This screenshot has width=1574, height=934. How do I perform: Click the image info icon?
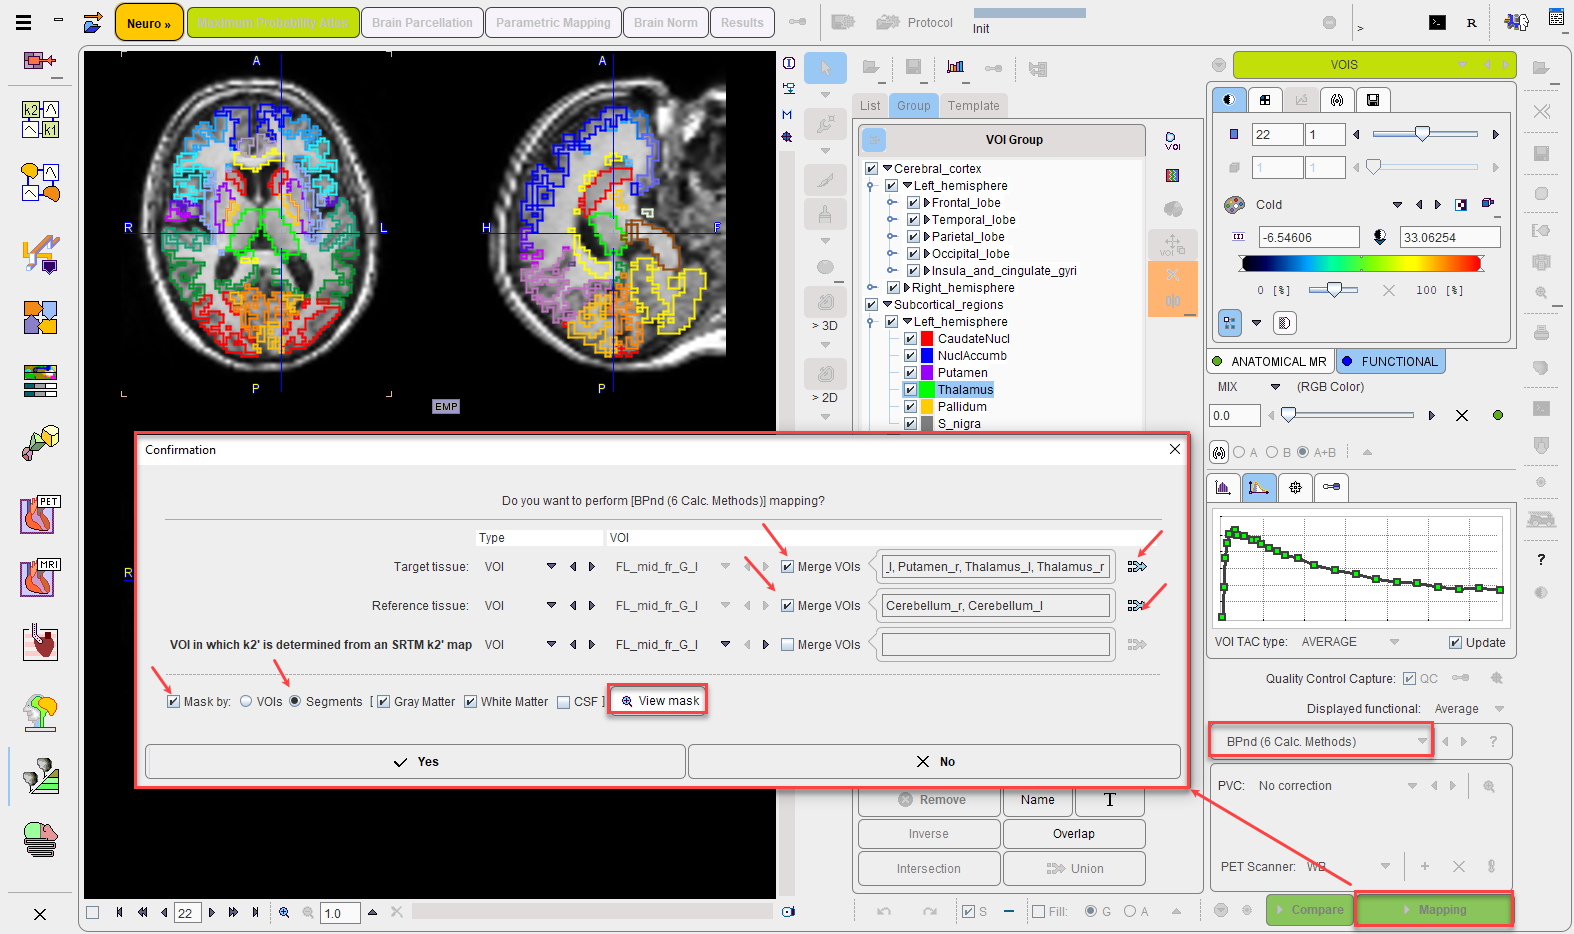[788, 63]
